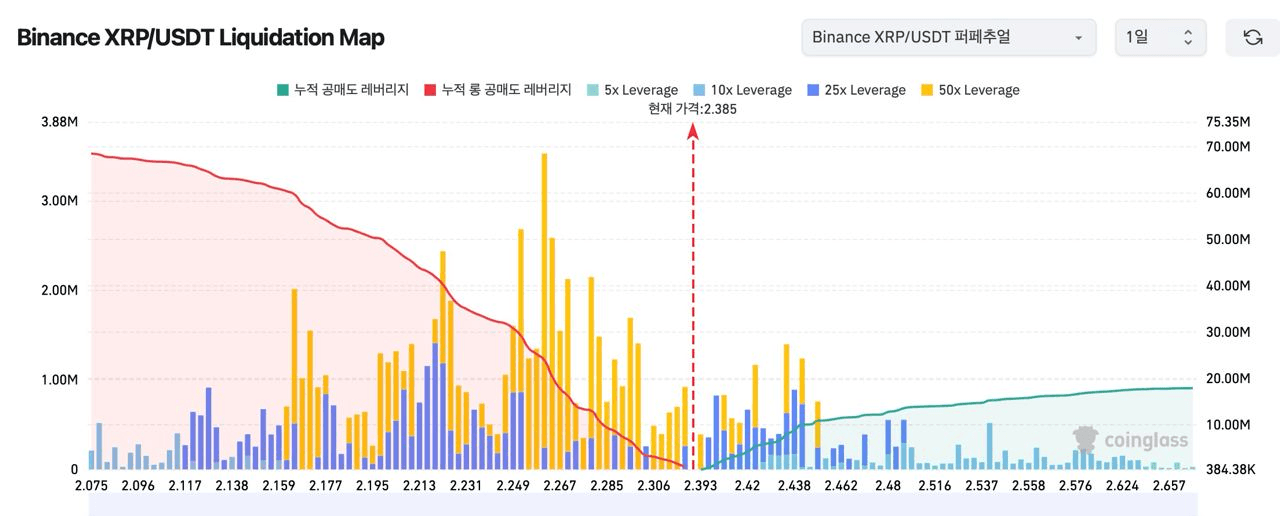
Task: Click the refresh icon button
Action: [1251, 37]
